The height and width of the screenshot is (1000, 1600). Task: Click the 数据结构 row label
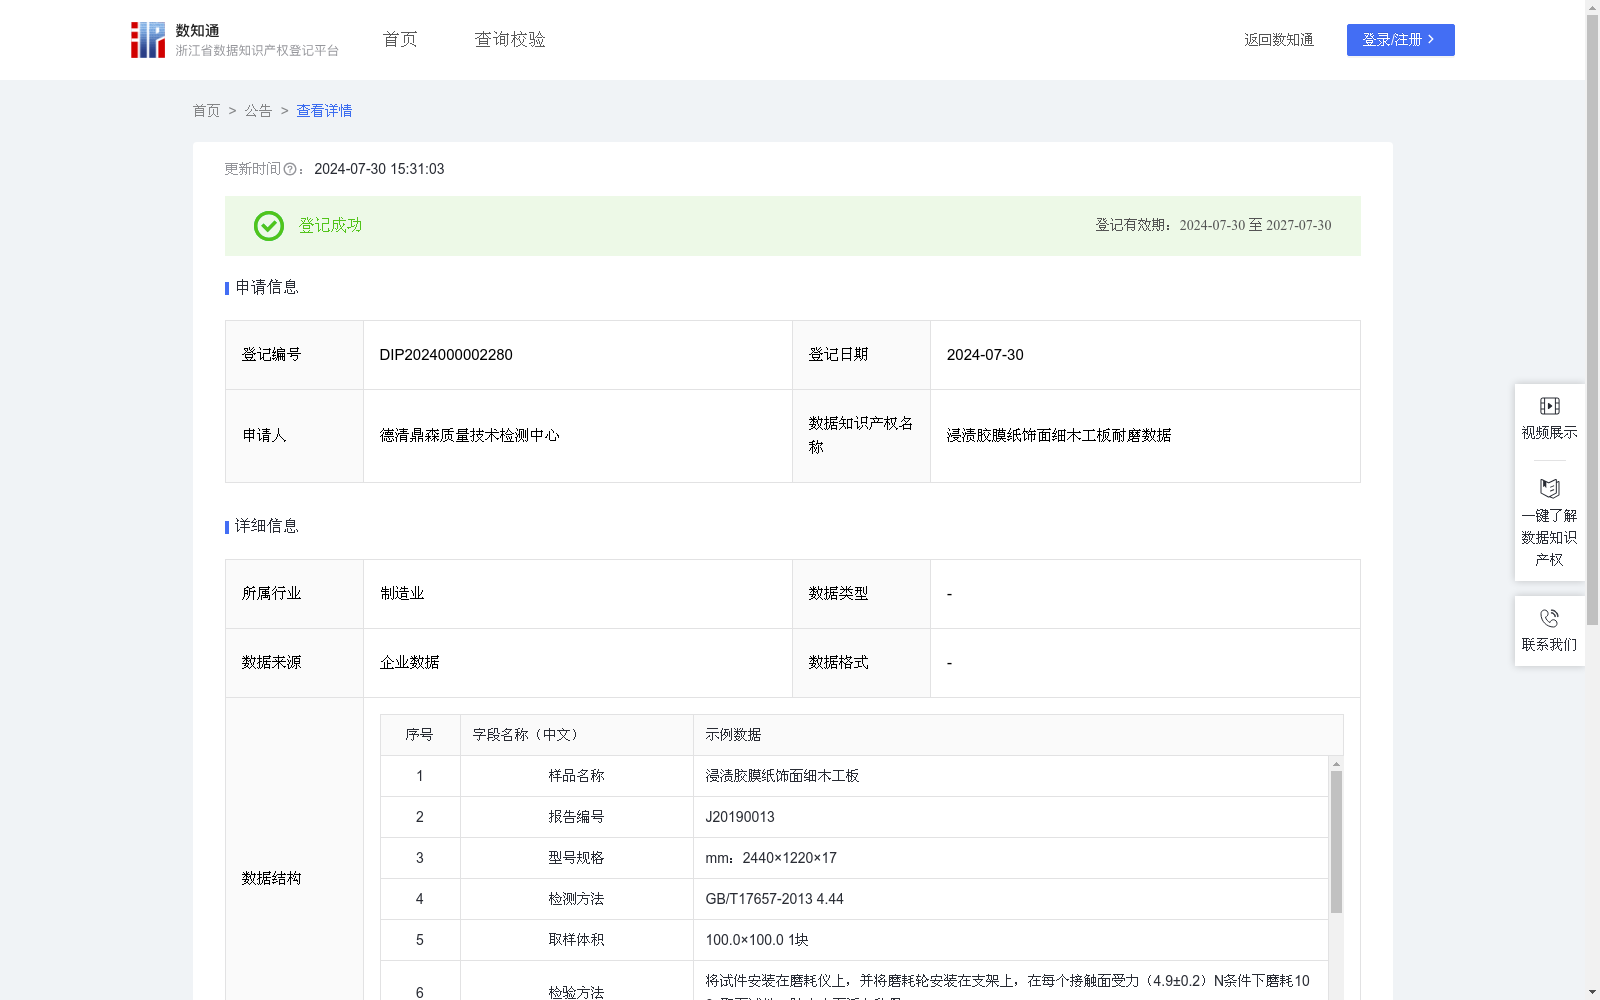(x=271, y=879)
